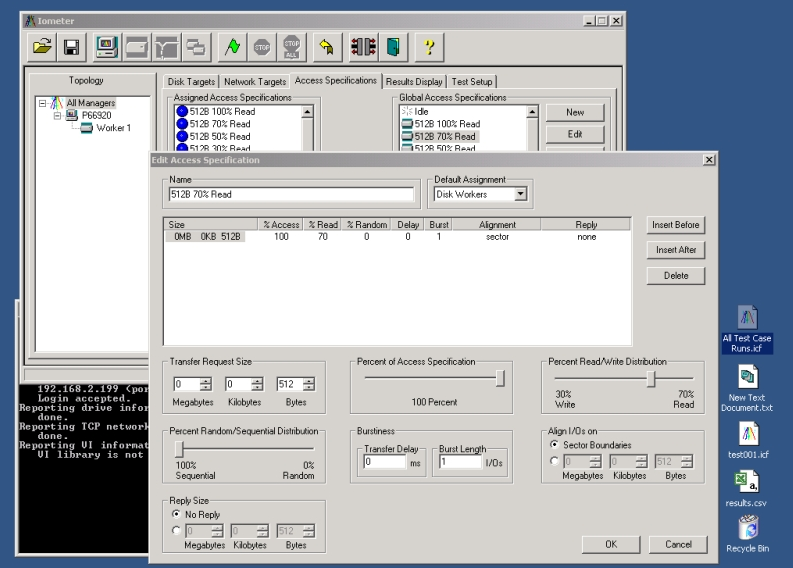Collapse the All Managers tree node
The image size is (793, 568).
[x=42, y=103]
